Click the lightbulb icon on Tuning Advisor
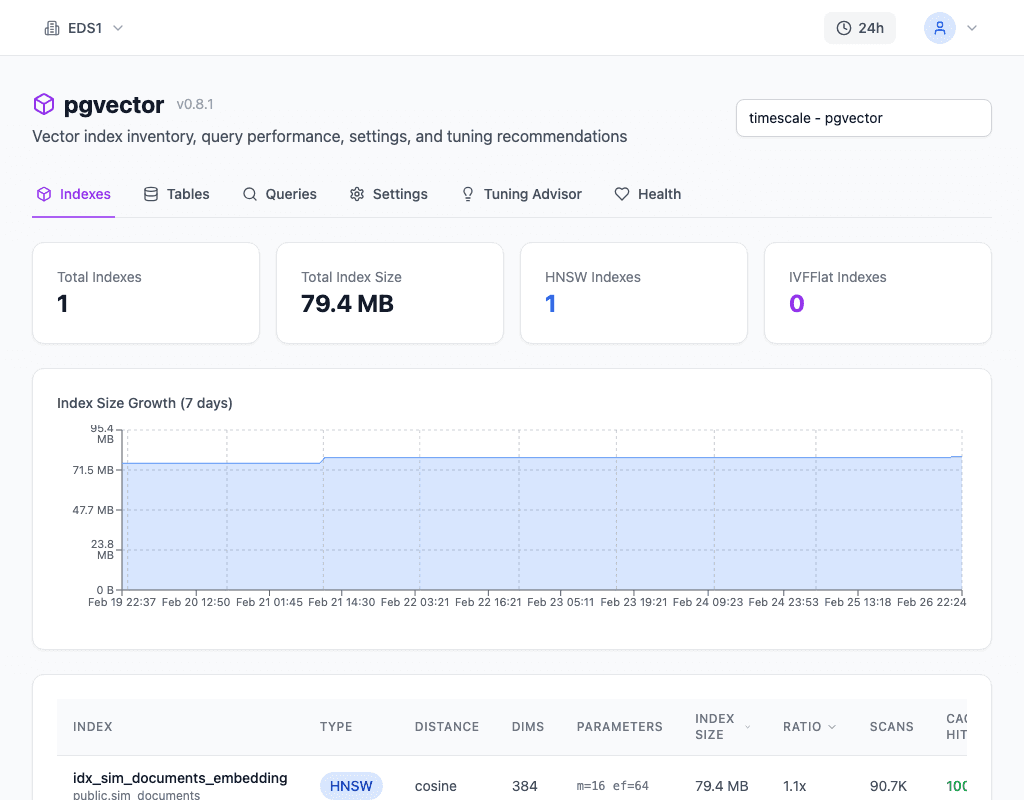The image size is (1024, 800). 468,194
